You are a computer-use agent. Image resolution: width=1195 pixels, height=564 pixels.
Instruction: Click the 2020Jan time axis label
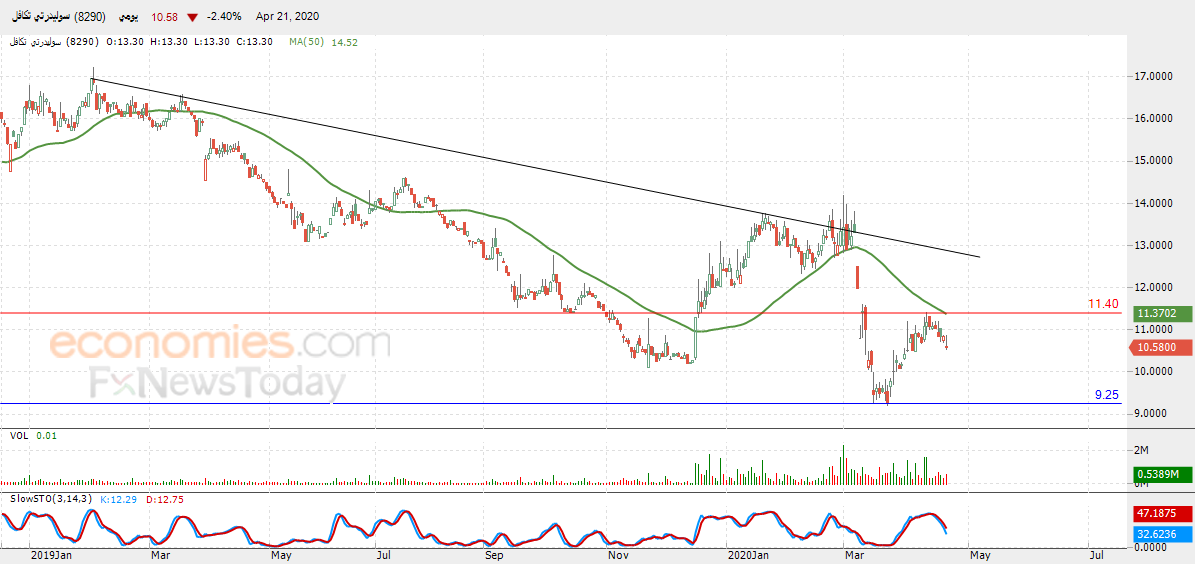tap(748, 555)
